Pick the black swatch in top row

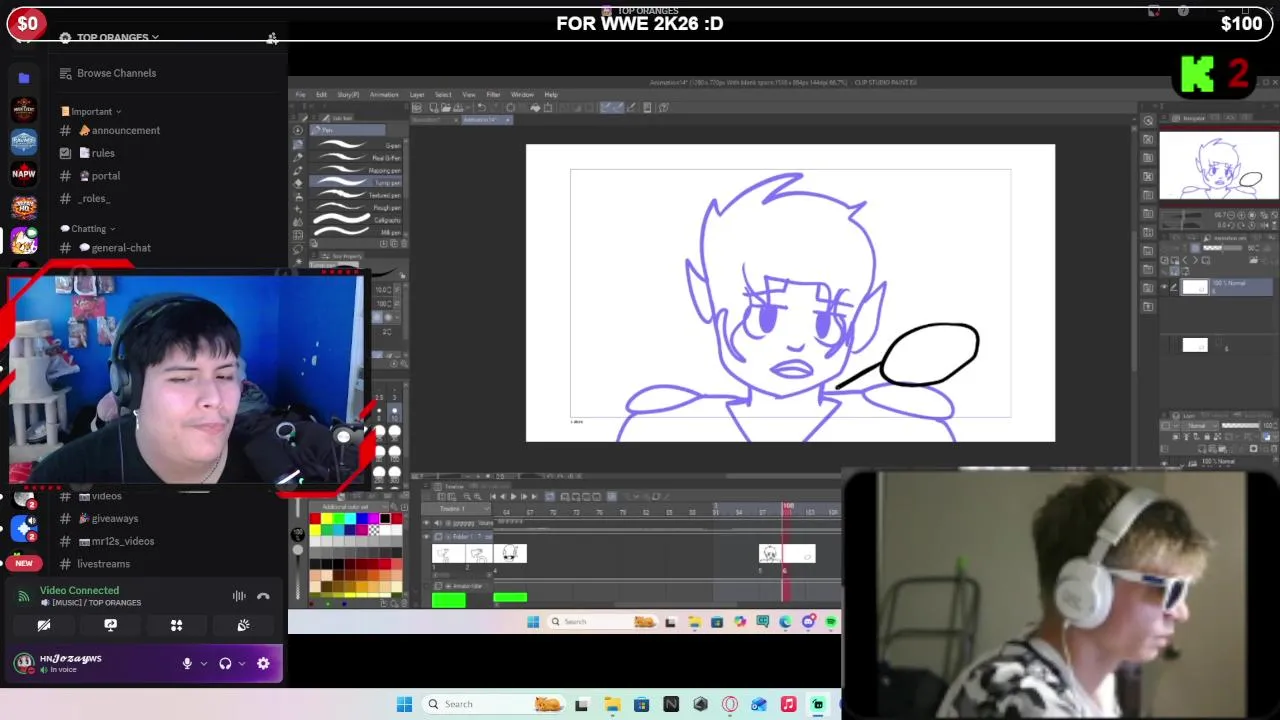coord(385,519)
